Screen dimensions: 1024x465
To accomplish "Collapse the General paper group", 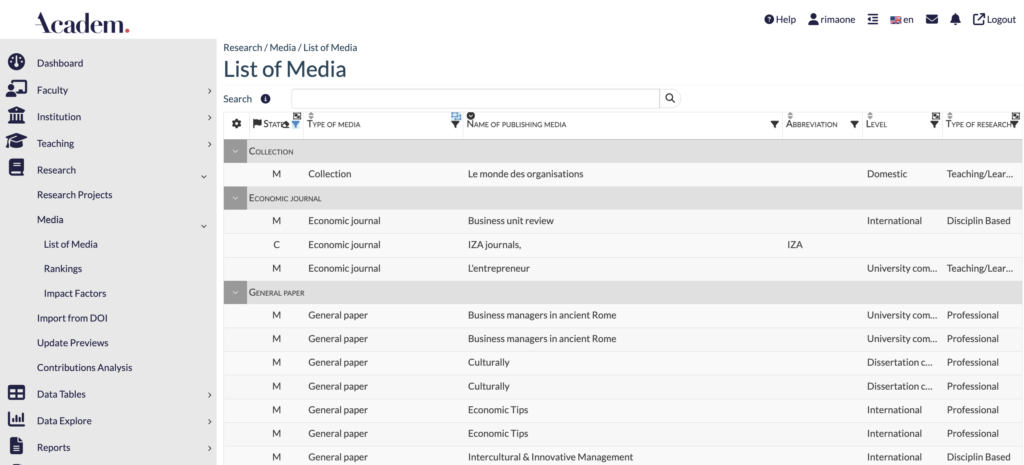I will (236, 293).
